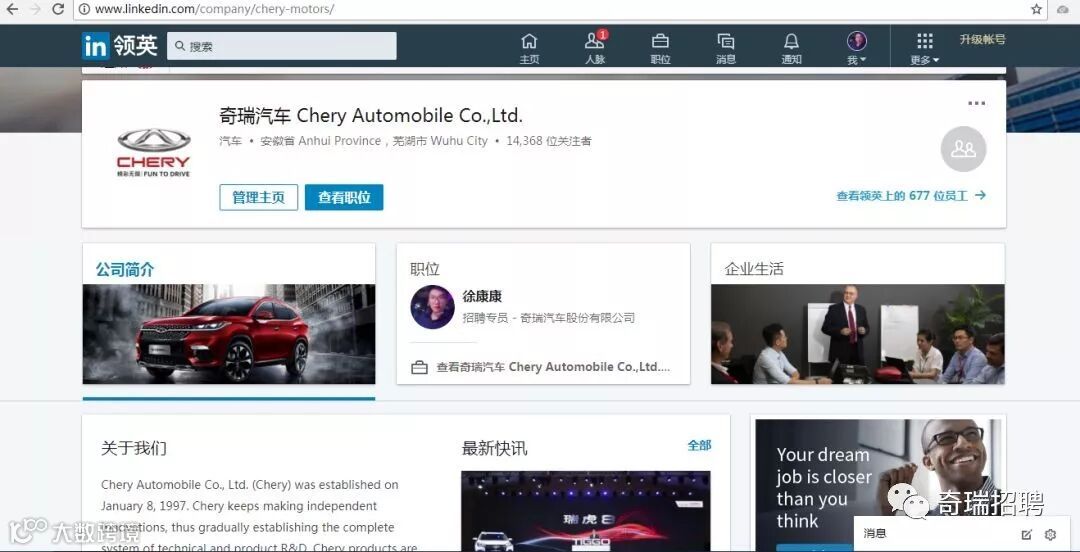Viewport: 1080px width, 552px height.
Task: Click the browser forward arrow
Action: coord(35,9)
